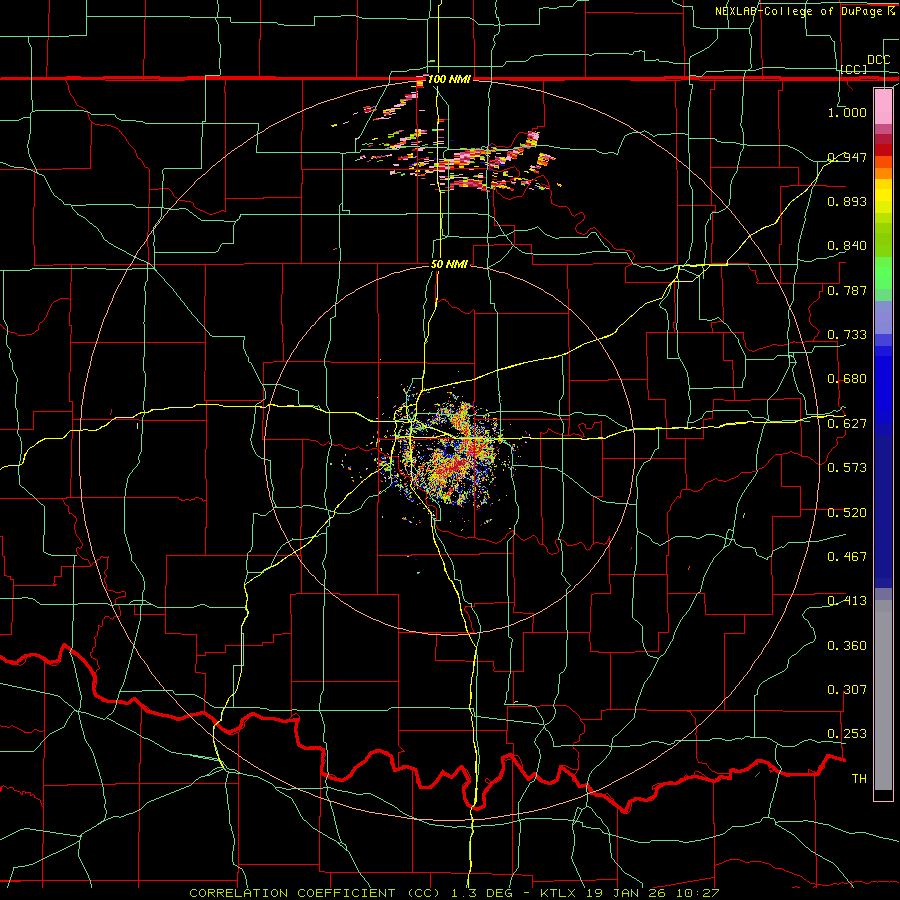The width and height of the screenshot is (900, 900).
Task: Select the 0.840 scale value
Action: tap(847, 246)
